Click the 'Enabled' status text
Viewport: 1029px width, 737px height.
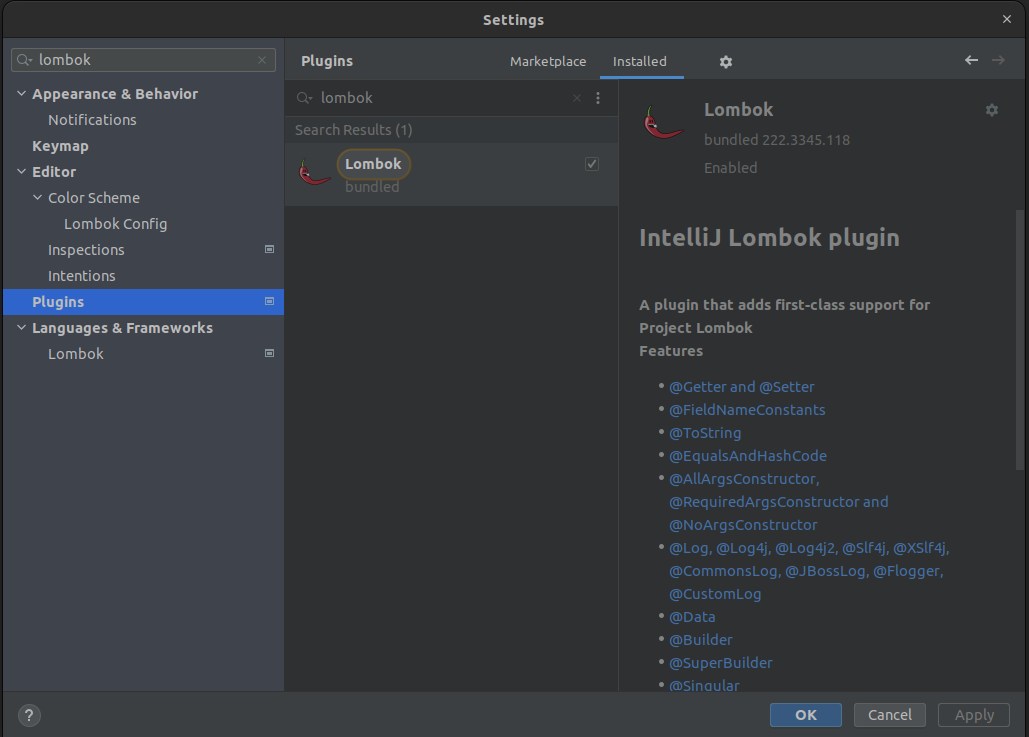[x=730, y=168]
